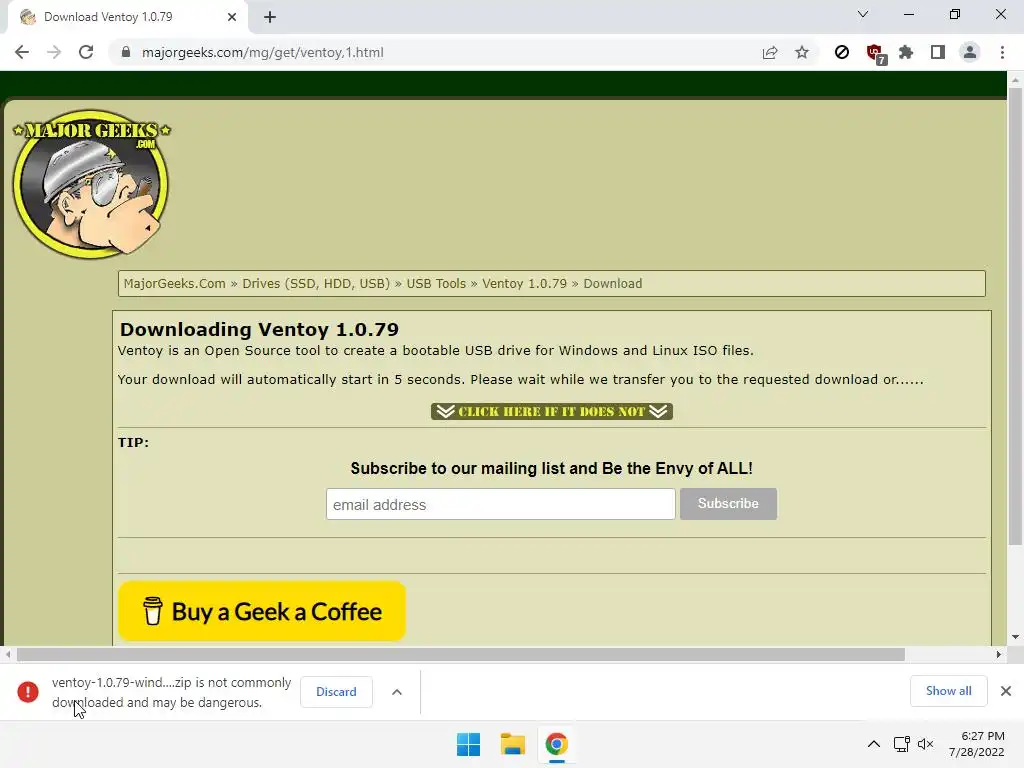
Task: Click the browser forward arrow
Action: (x=54, y=52)
